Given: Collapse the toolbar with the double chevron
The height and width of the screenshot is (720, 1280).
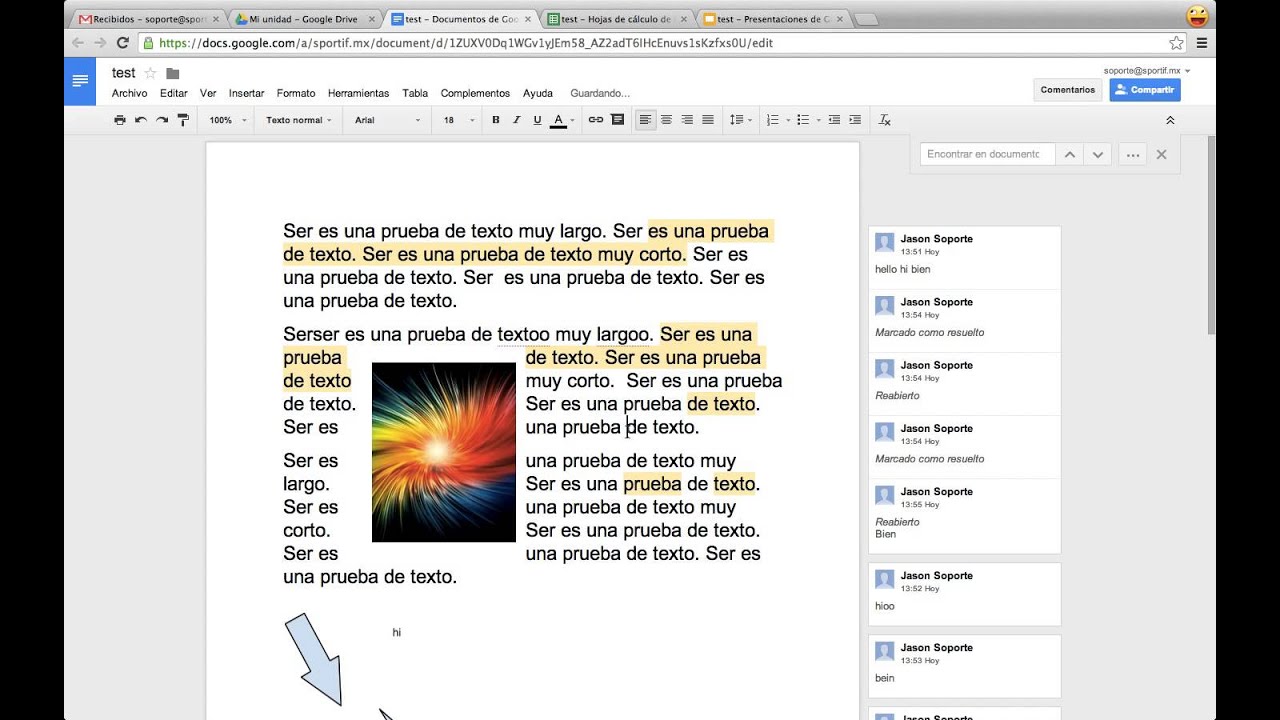Looking at the screenshot, I should [1170, 120].
